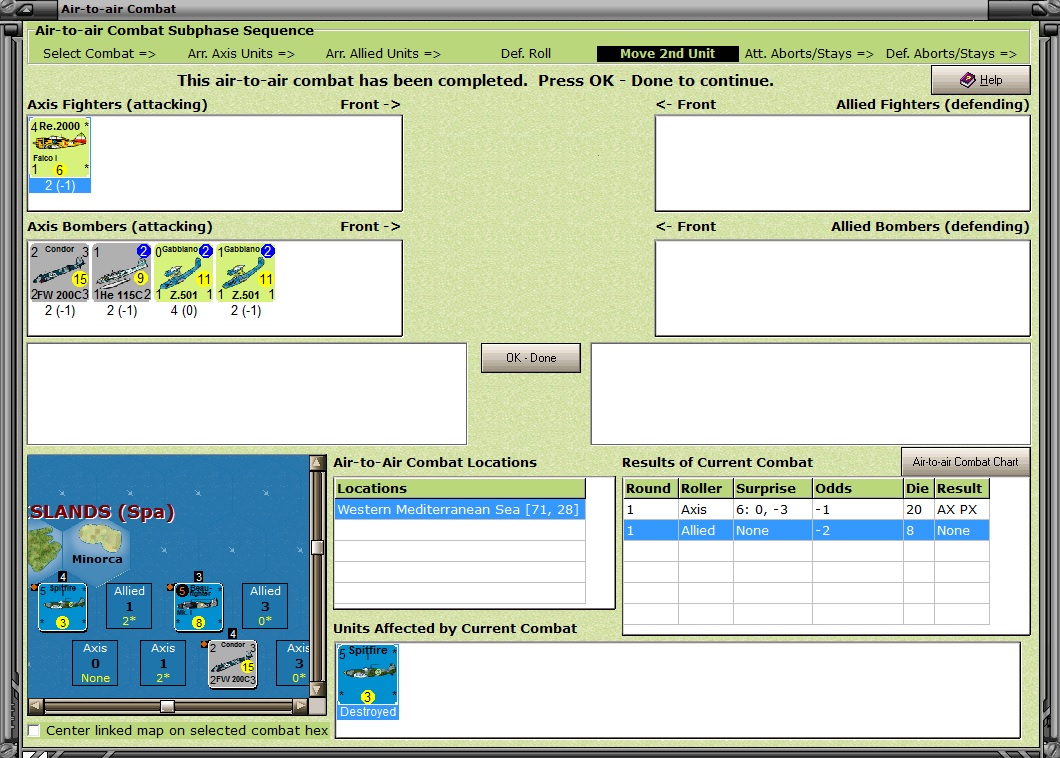
Task: Select the FW 200C Condor bomber counter
Action: click(59, 272)
